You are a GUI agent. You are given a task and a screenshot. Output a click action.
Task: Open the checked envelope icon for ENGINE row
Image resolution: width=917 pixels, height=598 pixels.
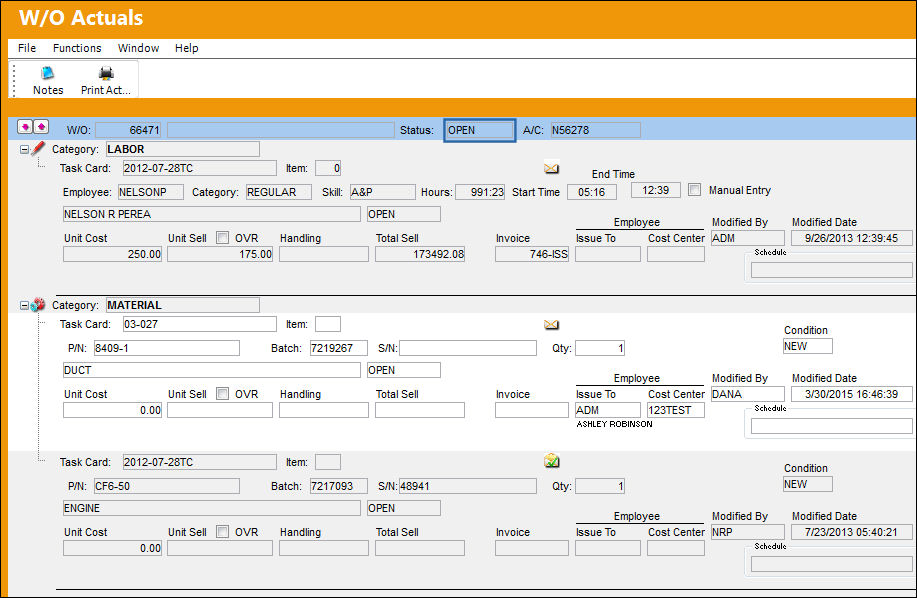click(551, 461)
